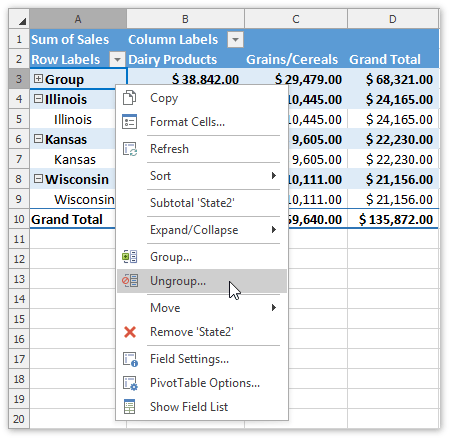Click the Select All corner triangle
Screen dimensions: 452x441
click(22, 22)
